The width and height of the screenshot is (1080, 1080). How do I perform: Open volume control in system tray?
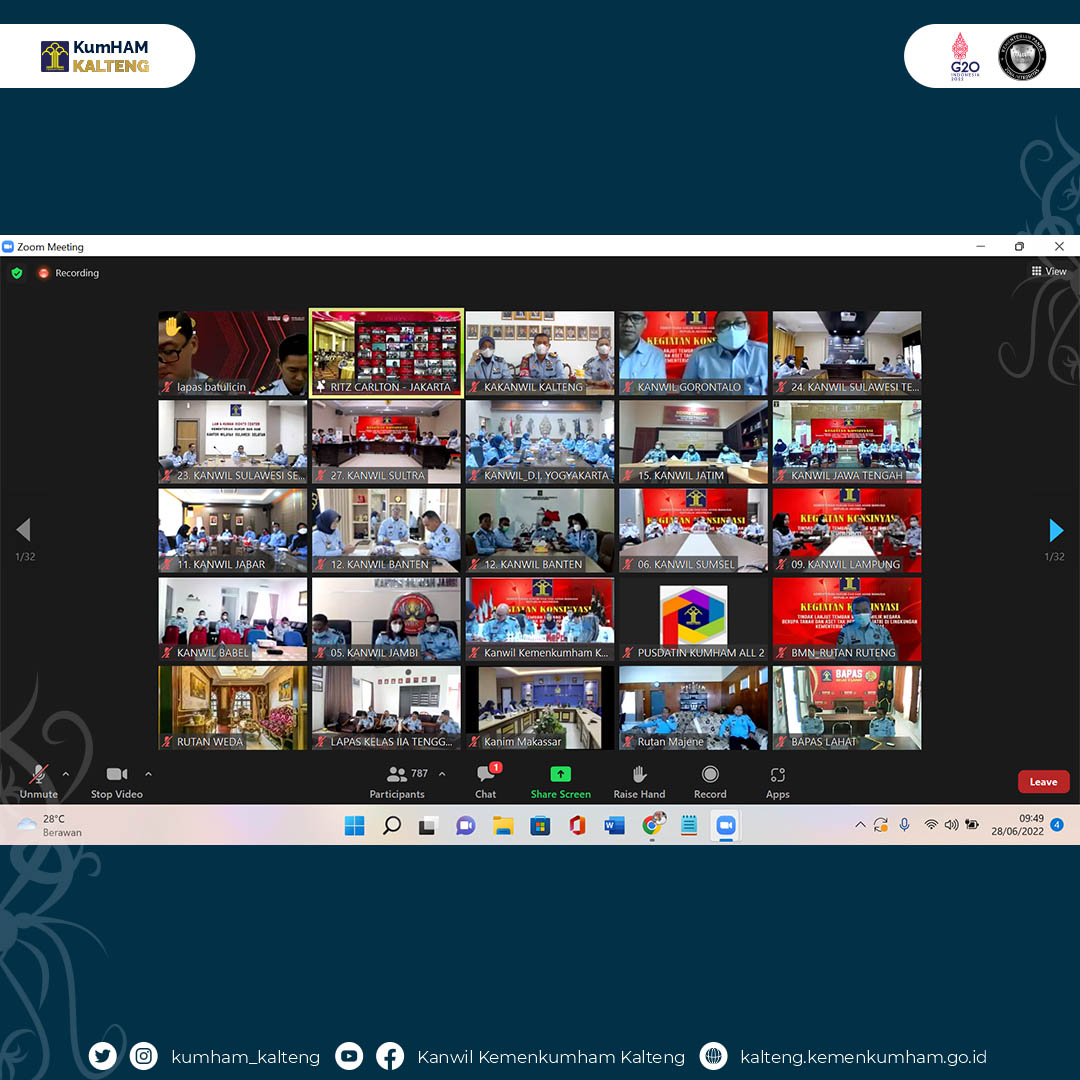point(952,824)
